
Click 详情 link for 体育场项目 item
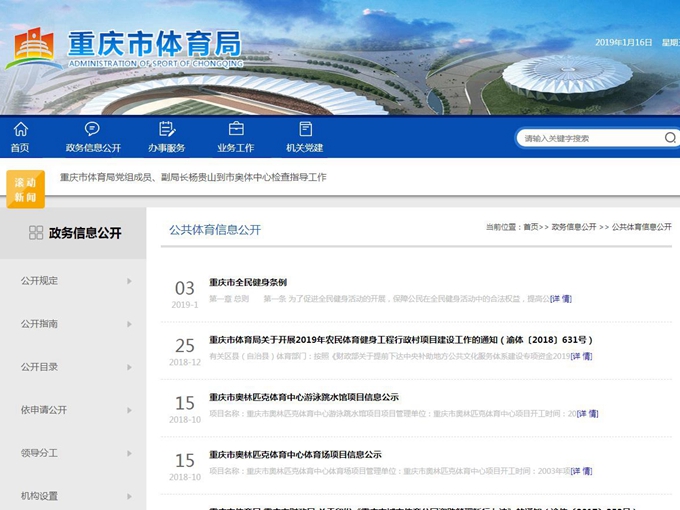pos(582,471)
